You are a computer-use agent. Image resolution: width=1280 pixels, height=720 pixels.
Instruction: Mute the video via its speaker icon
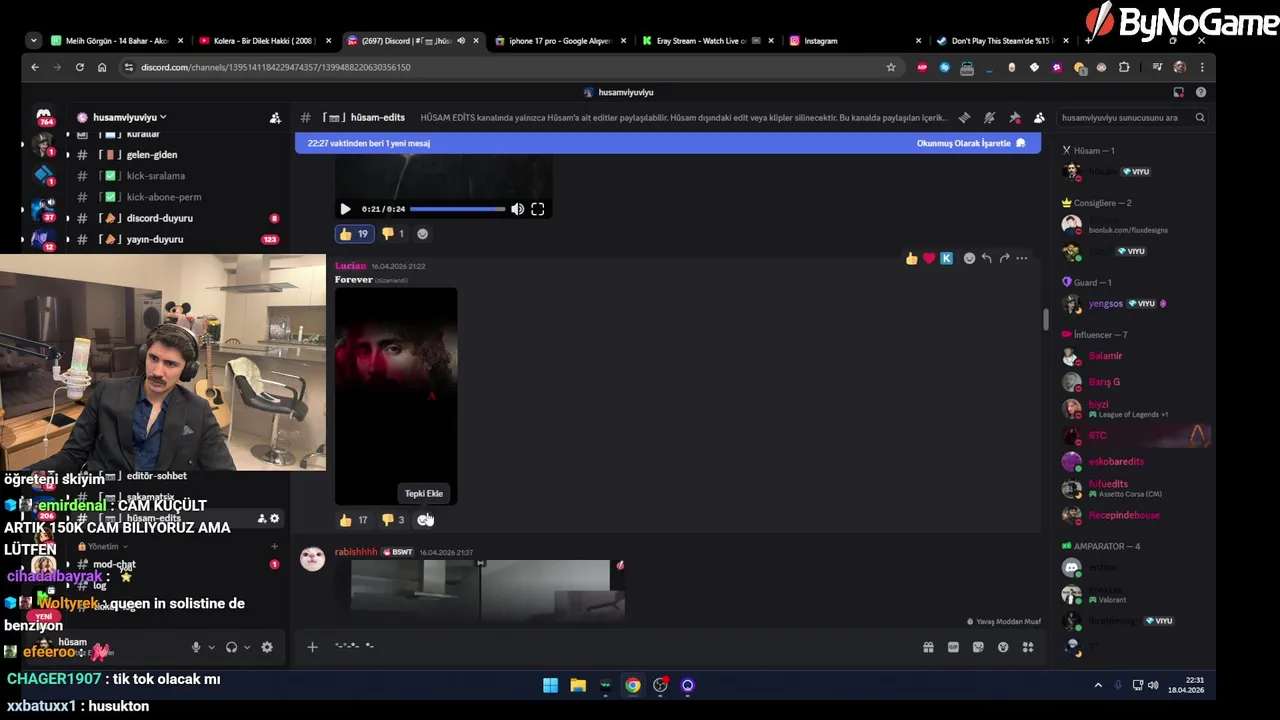(517, 209)
